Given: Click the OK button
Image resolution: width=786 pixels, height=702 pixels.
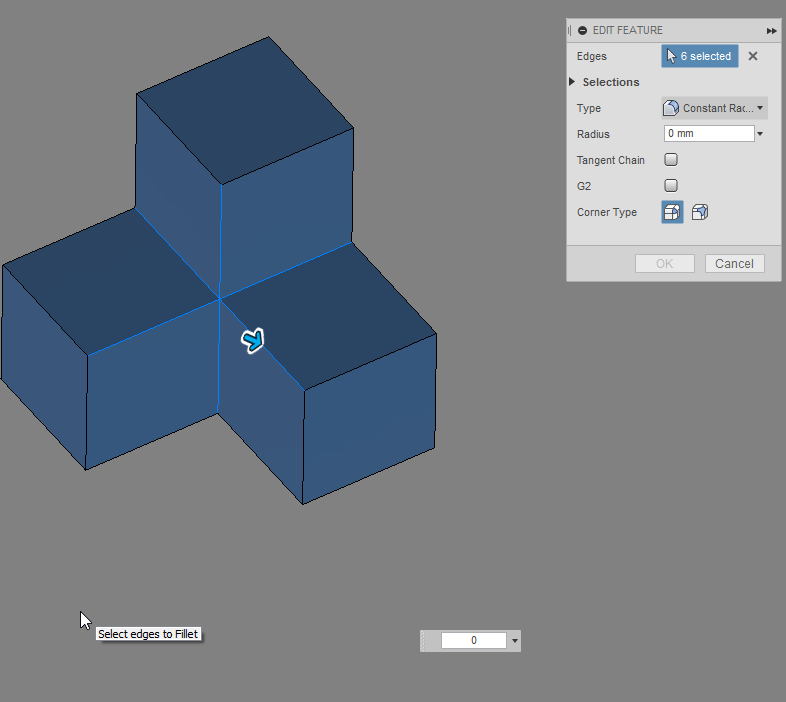Looking at the screenshot, I should pyautogui.click(x=665, y=264).
